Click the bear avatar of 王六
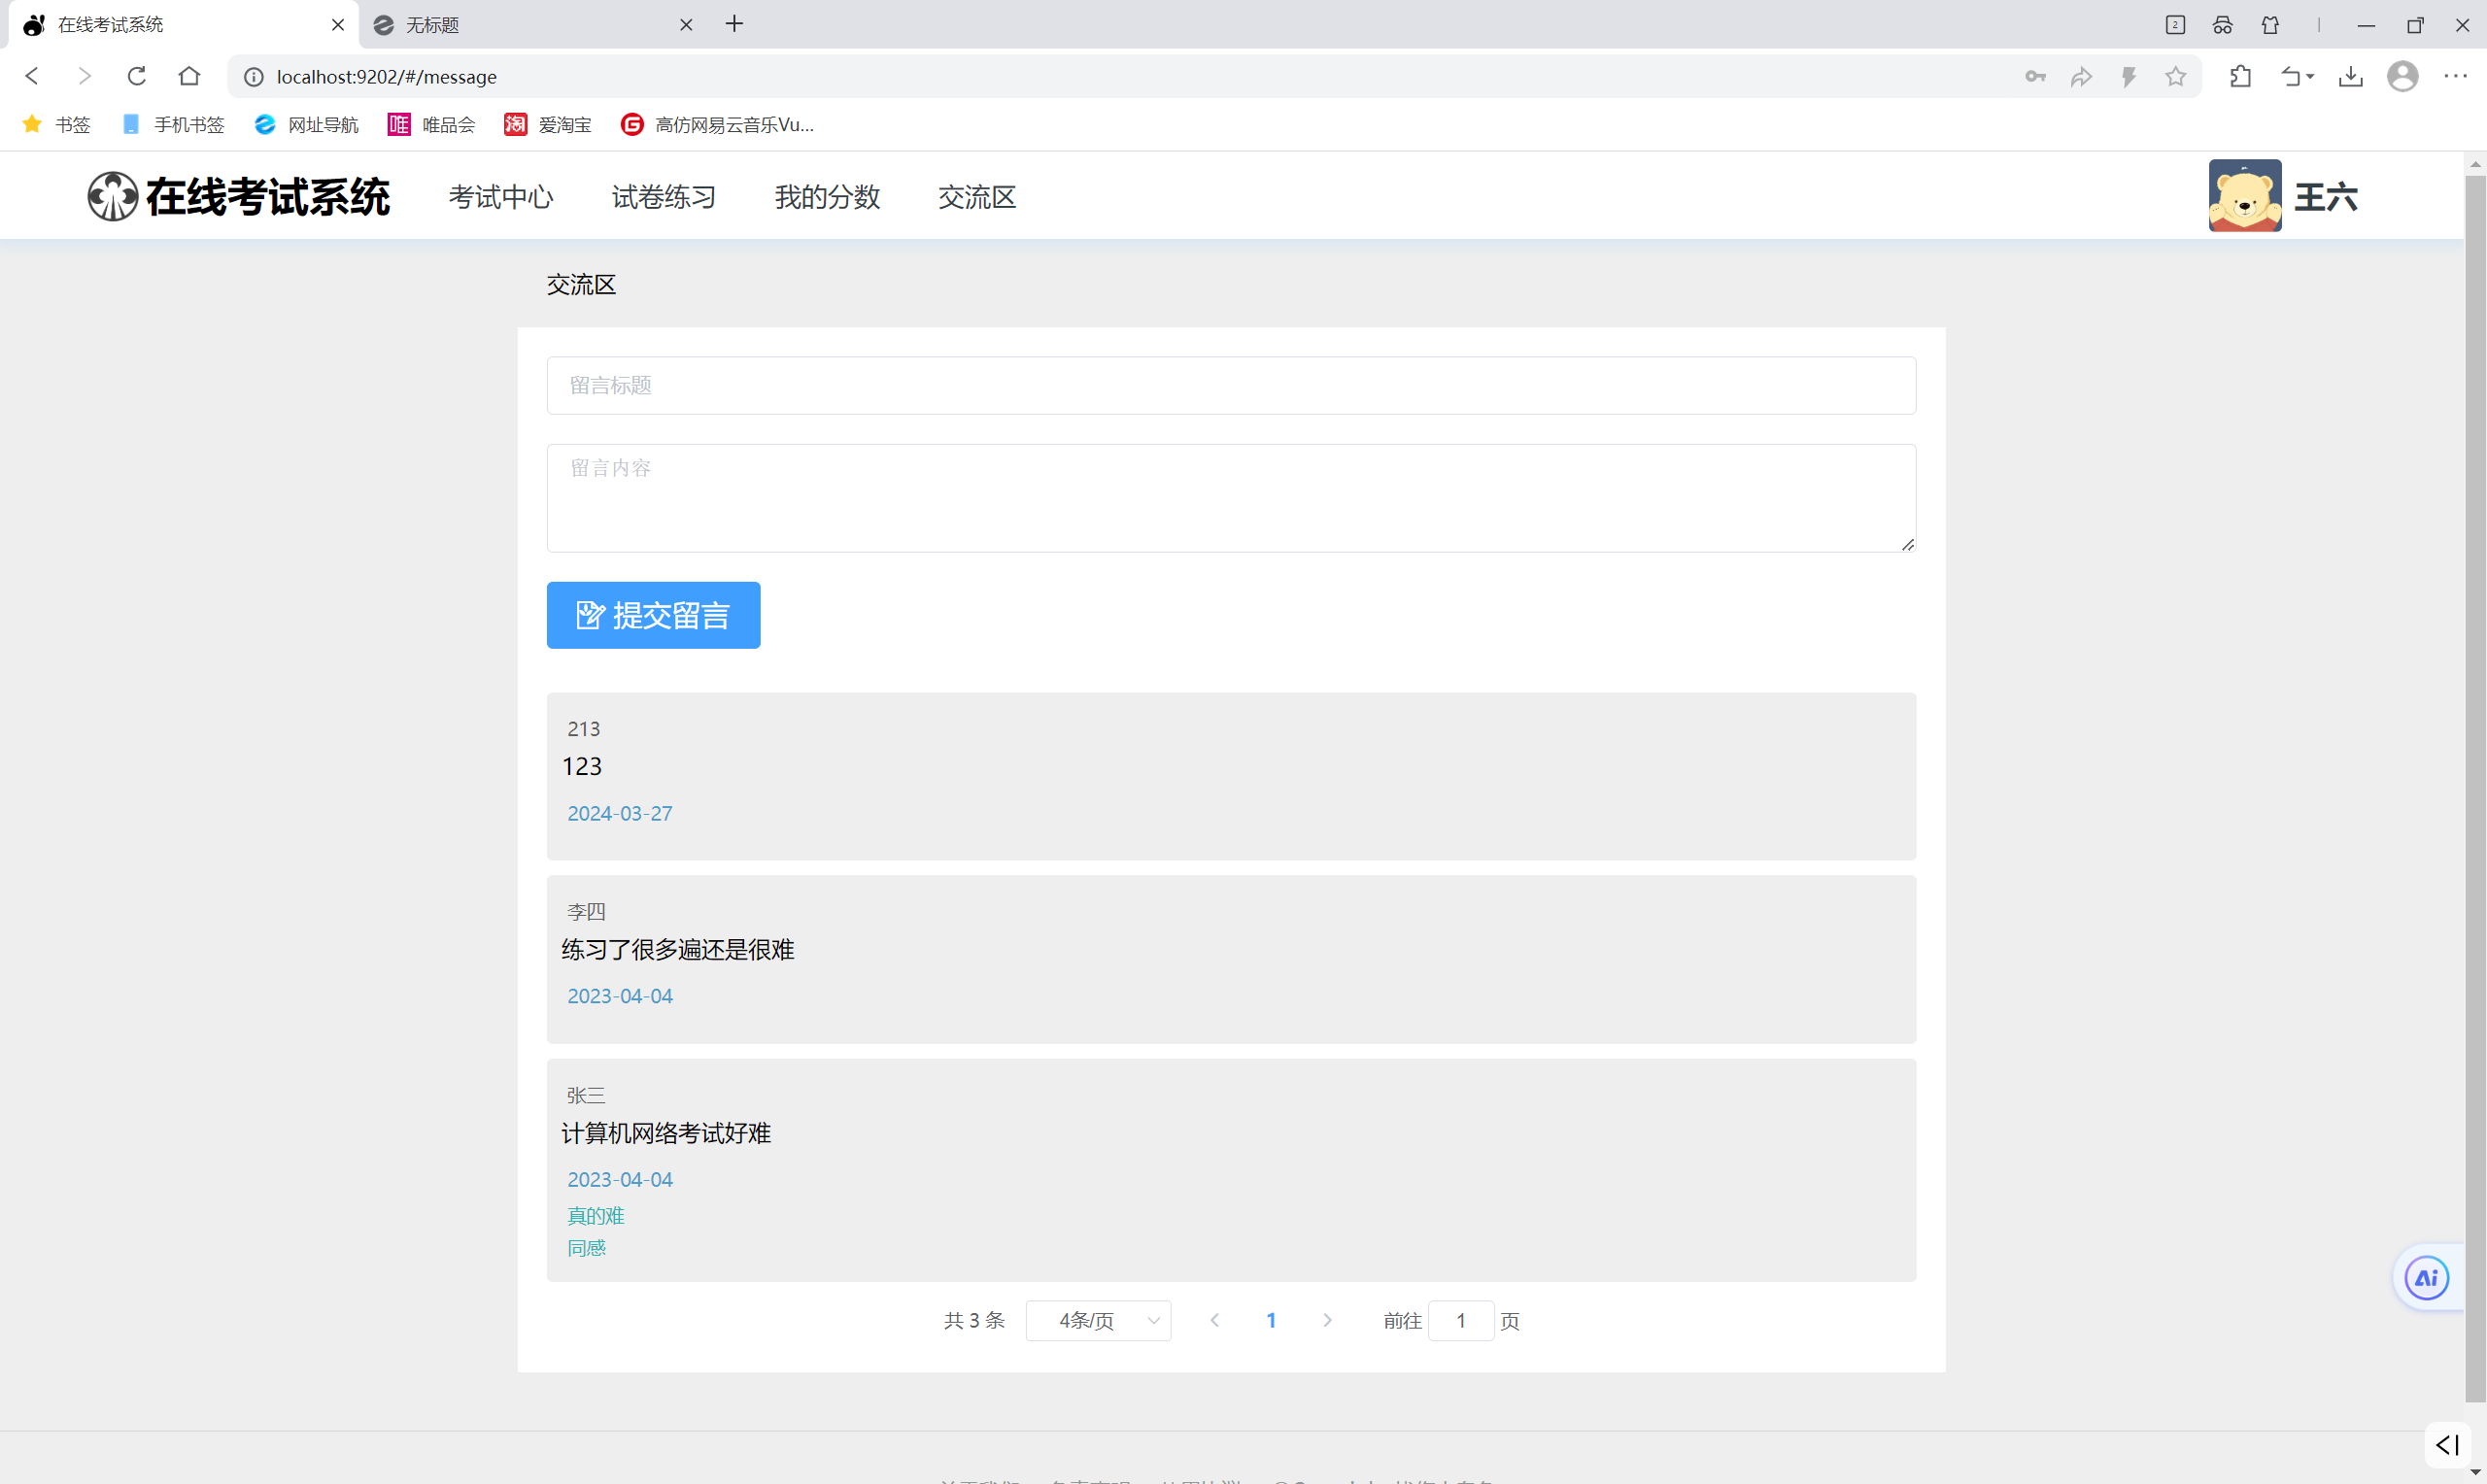Screen dimensions: 2487x1484 tap(2244, 196)
